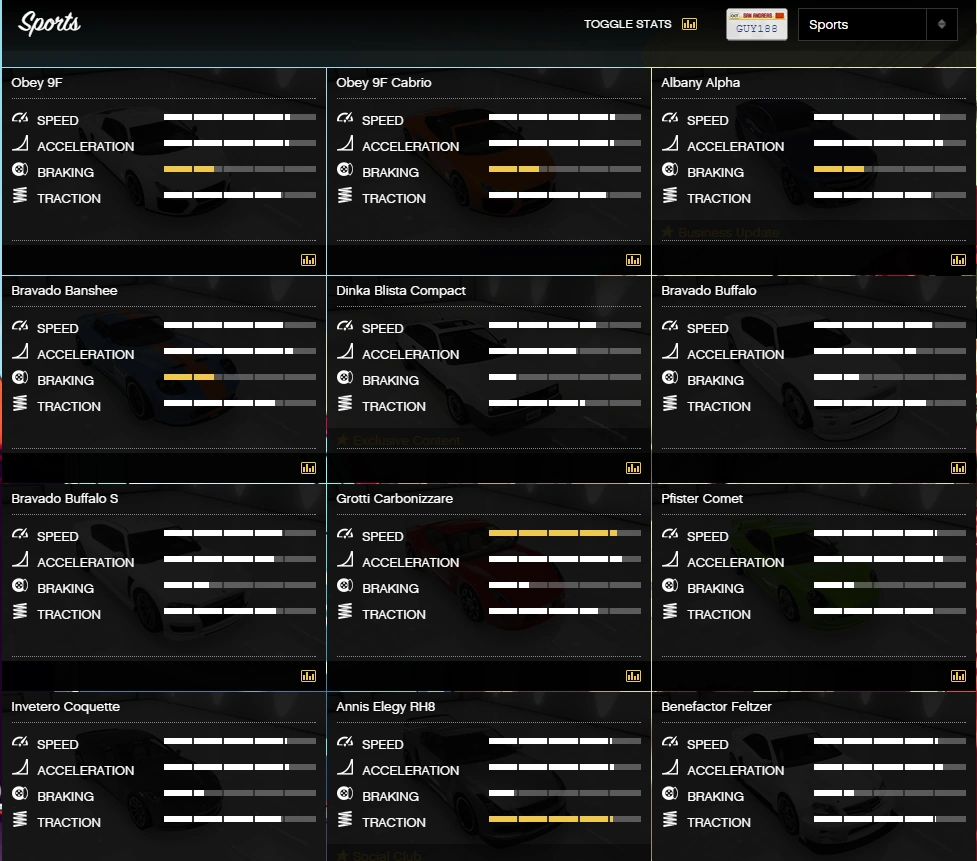This screenshot has width=977, height=861.
Task: Click the Dinka Blista Compact acceleration icon
Action: coord(345,351)
